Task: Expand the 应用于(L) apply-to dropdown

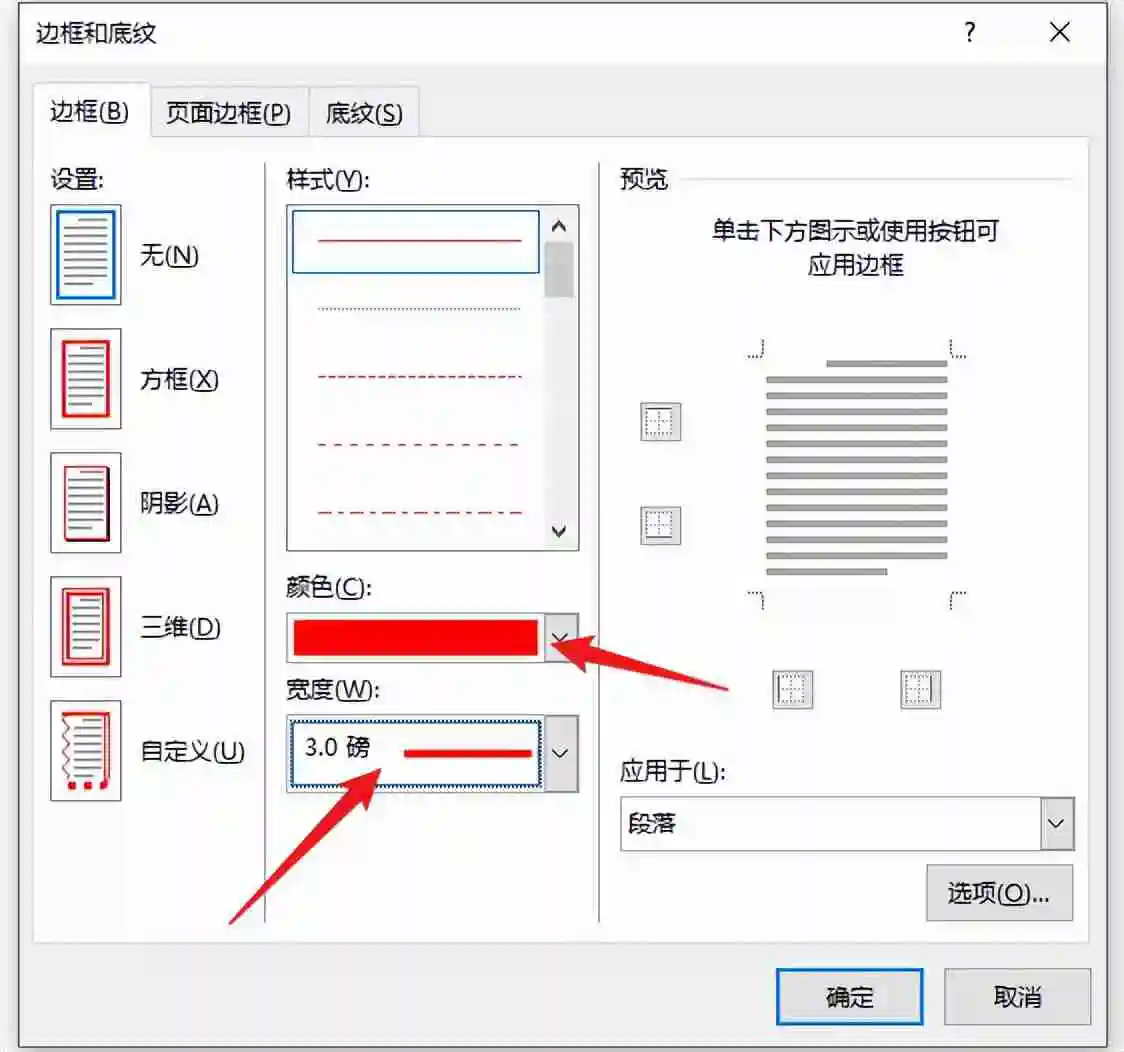Action: coord(1057,823)
